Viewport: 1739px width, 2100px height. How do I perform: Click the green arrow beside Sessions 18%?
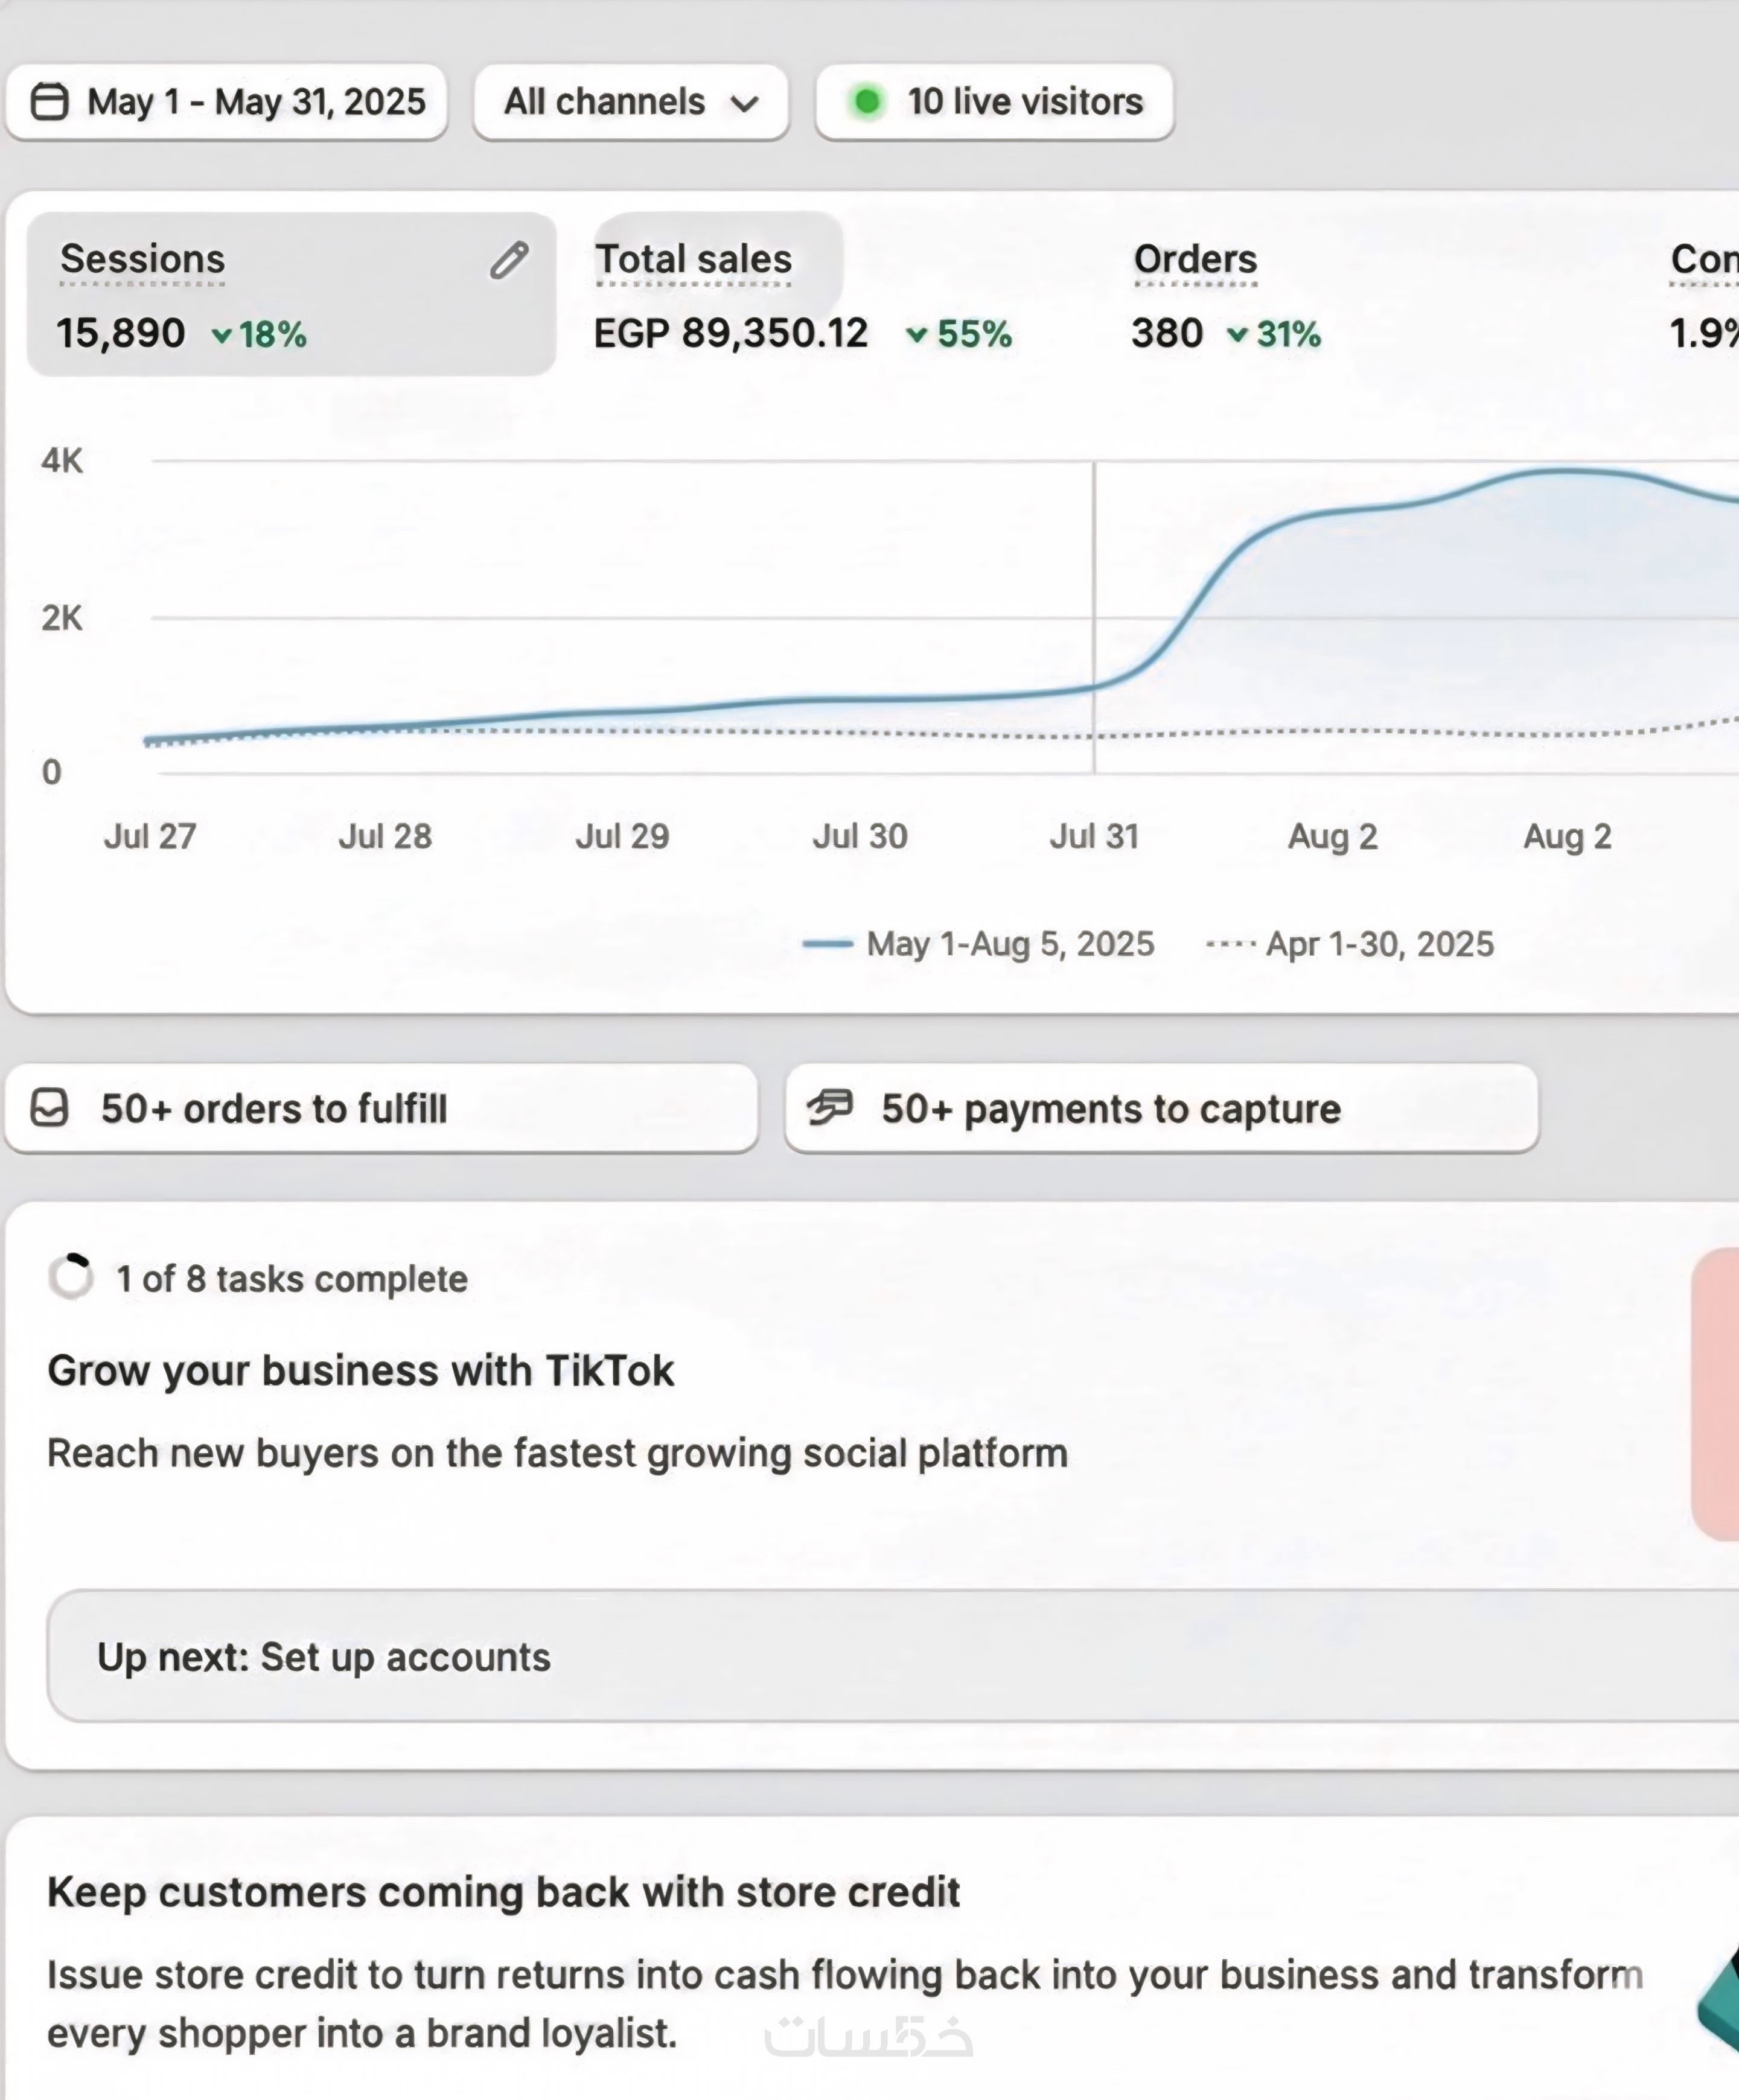point(222,335)
